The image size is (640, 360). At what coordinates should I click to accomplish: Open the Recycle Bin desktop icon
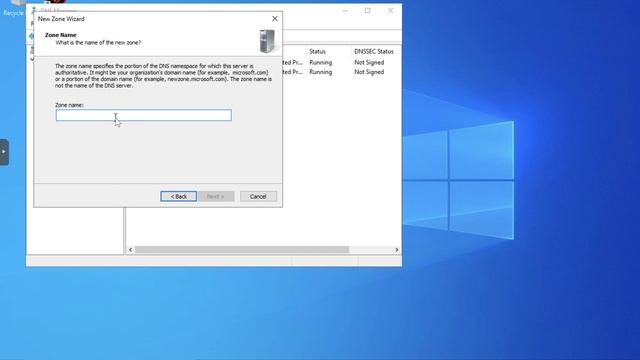13,8
